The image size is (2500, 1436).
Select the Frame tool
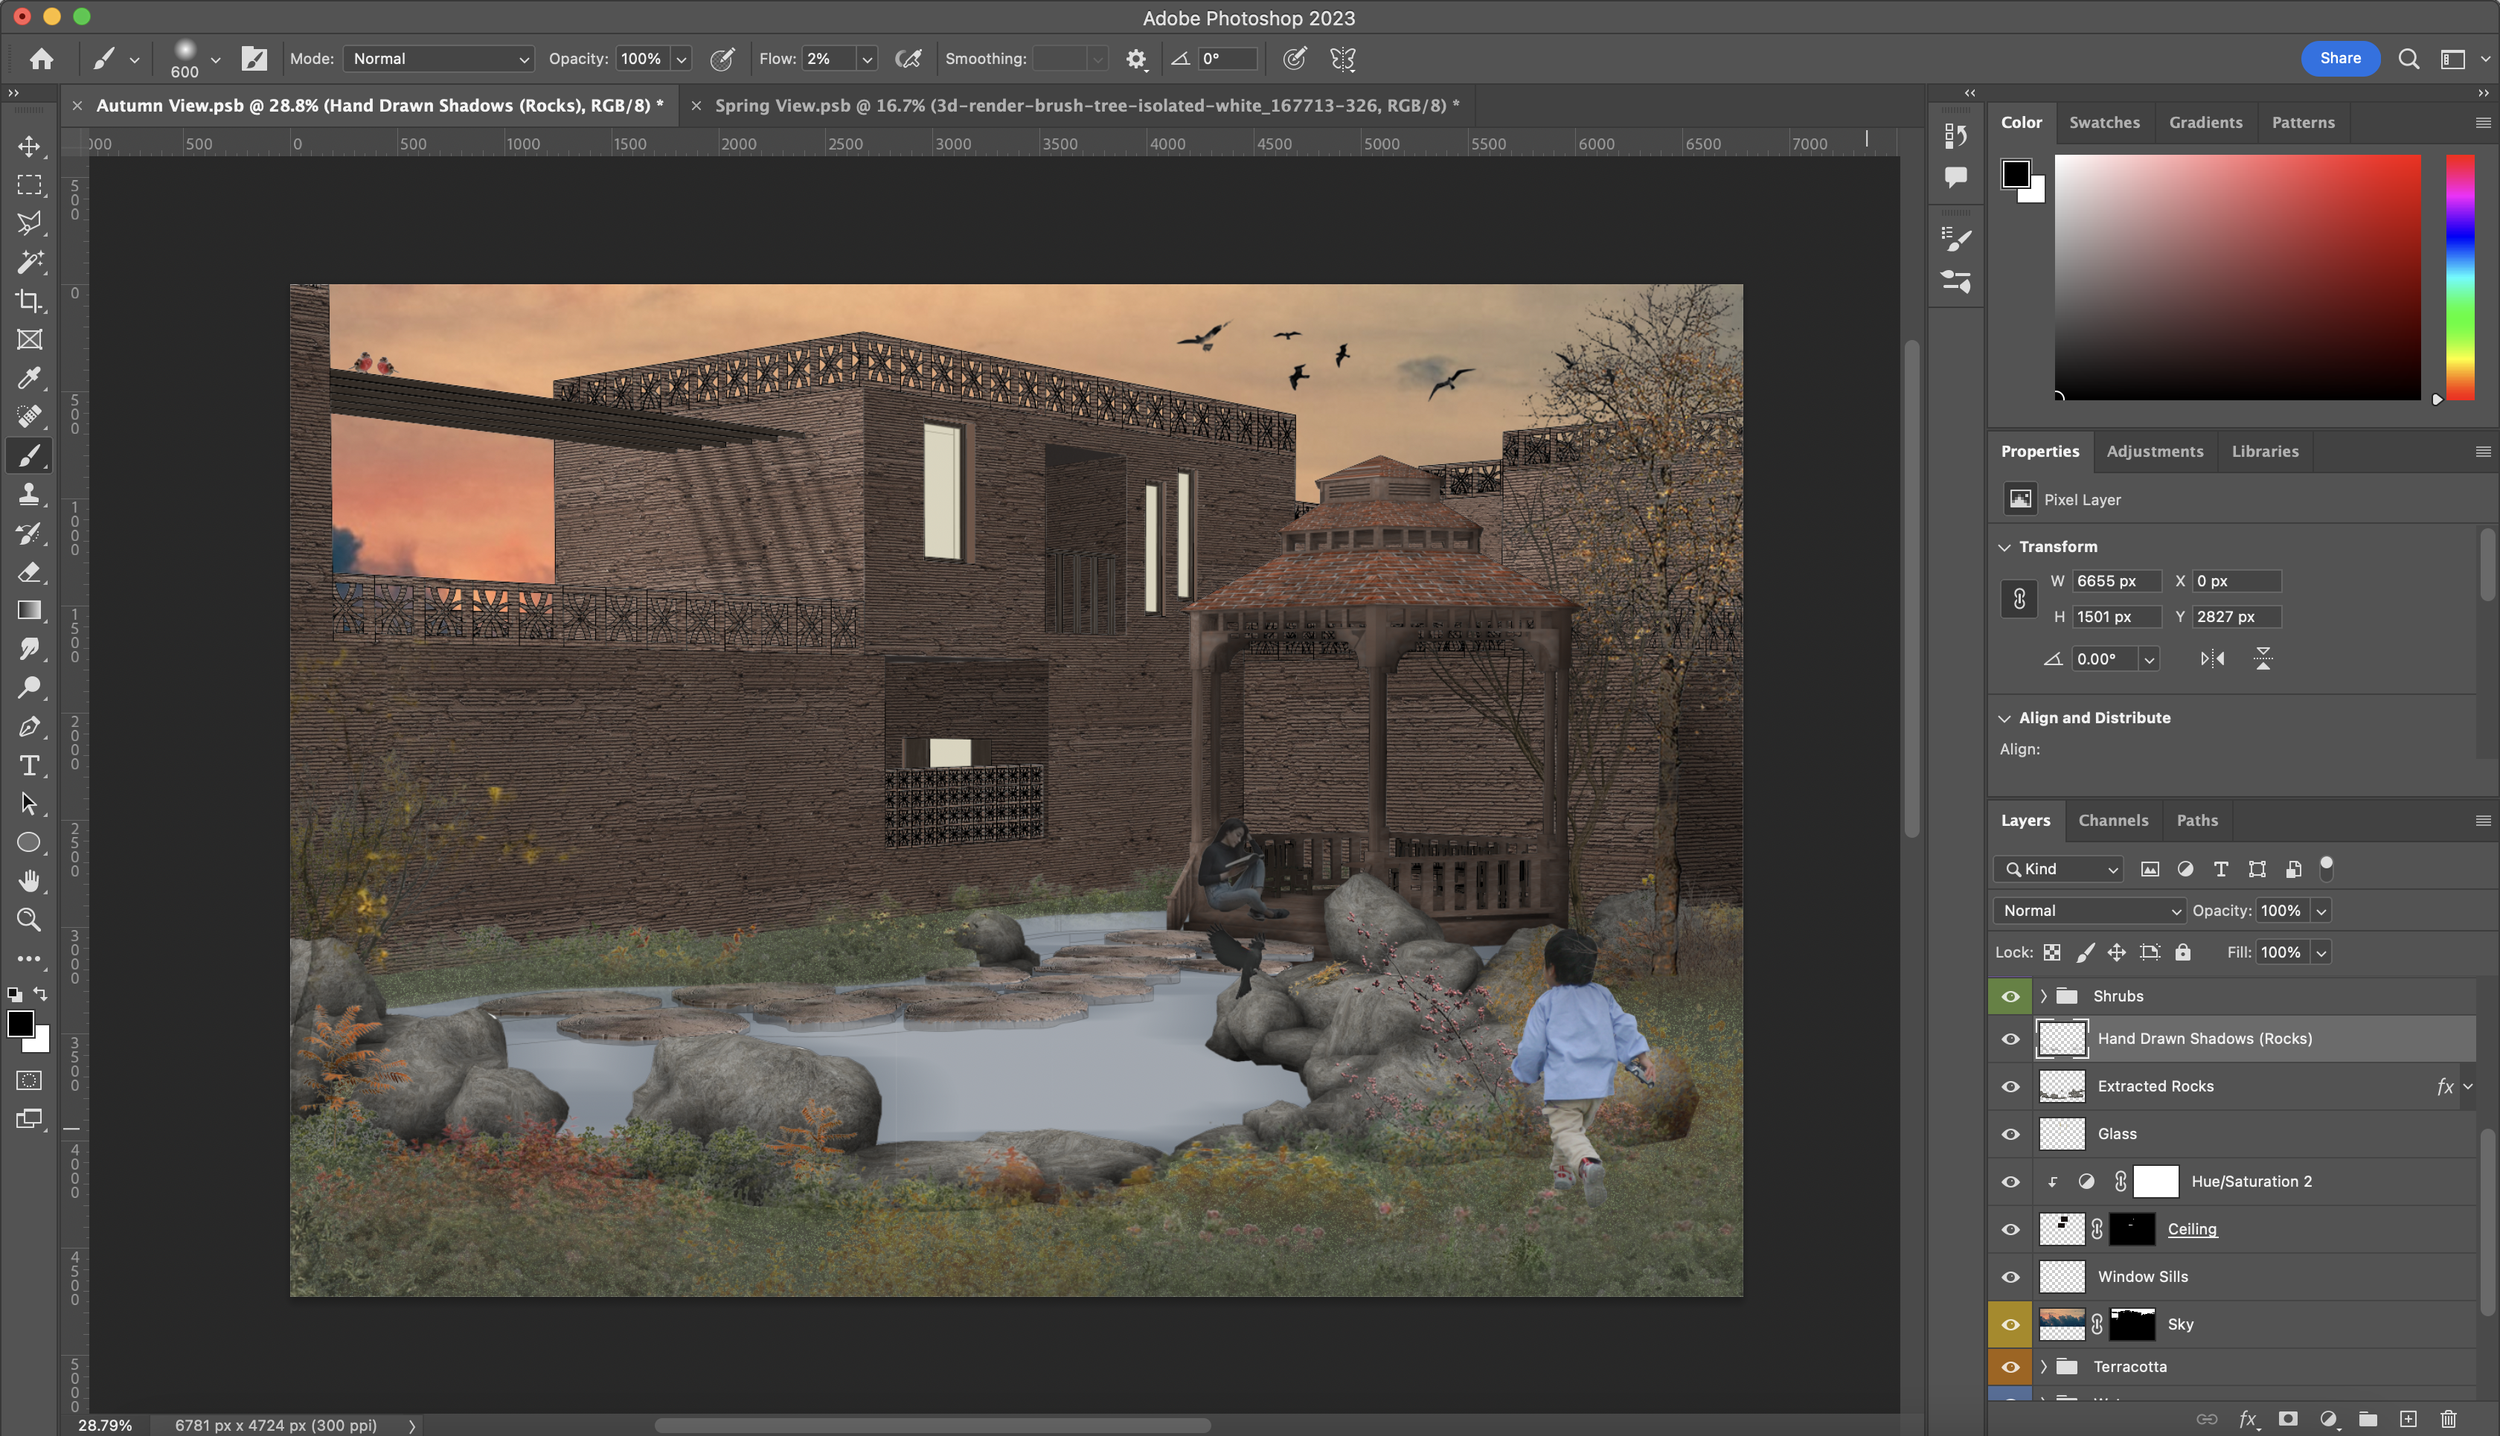click(x=29, y=340)
